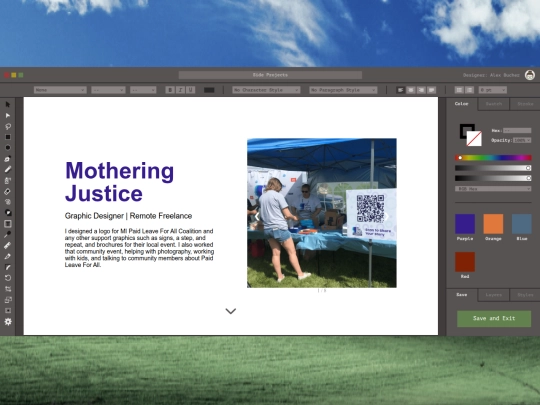This screenshot has width=540, height=405.
Task: Select the text frame tool icon
Action: [8, 224]
